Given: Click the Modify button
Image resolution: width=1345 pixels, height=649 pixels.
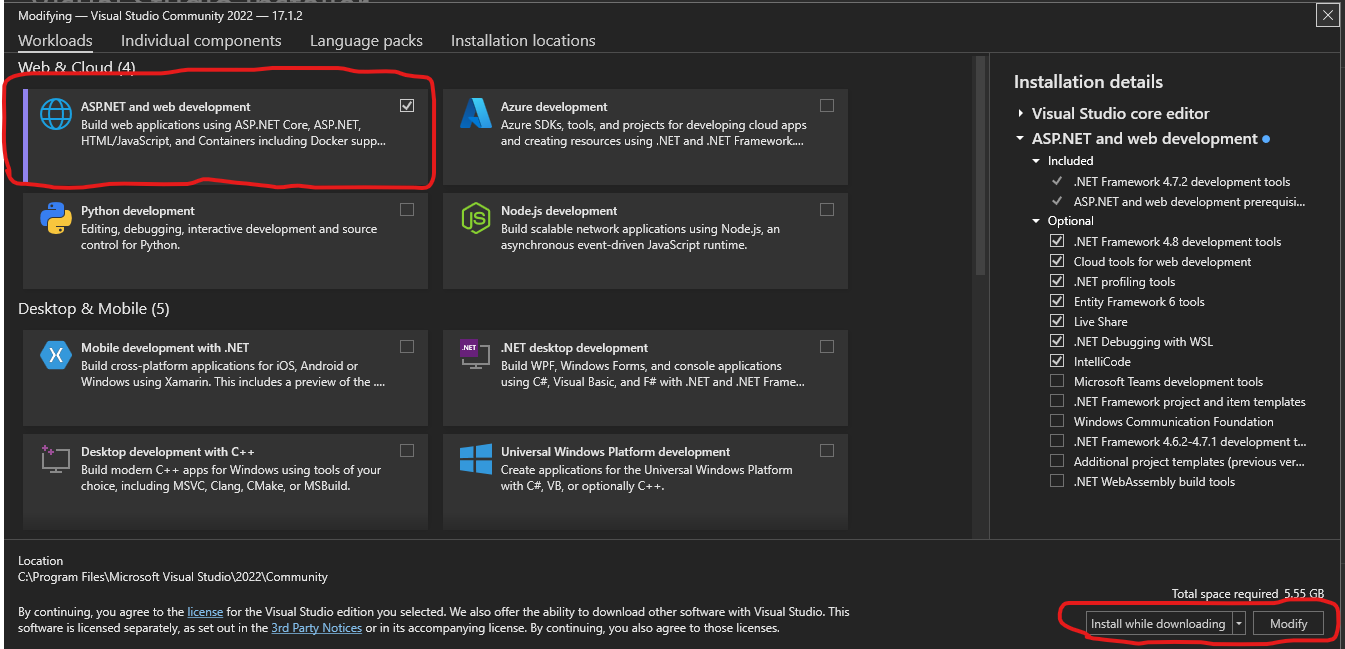Looking at the screenshot, I should (1288, 623).
